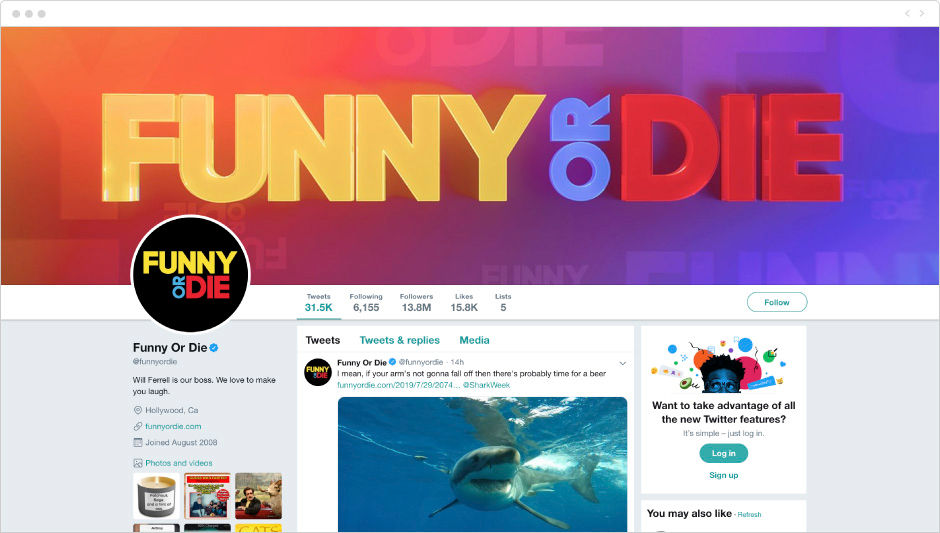Screen dimensions: 940x533
Task: Click the browser forward arrow
Action: (x=922, y=13)
